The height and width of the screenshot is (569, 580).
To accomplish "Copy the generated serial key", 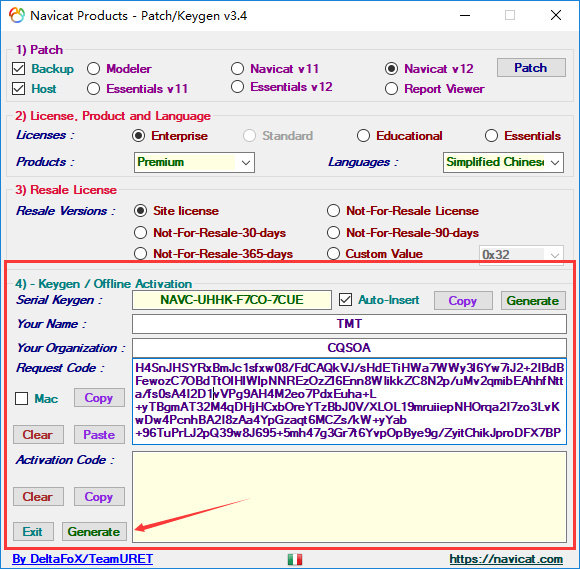I will 463,300.
